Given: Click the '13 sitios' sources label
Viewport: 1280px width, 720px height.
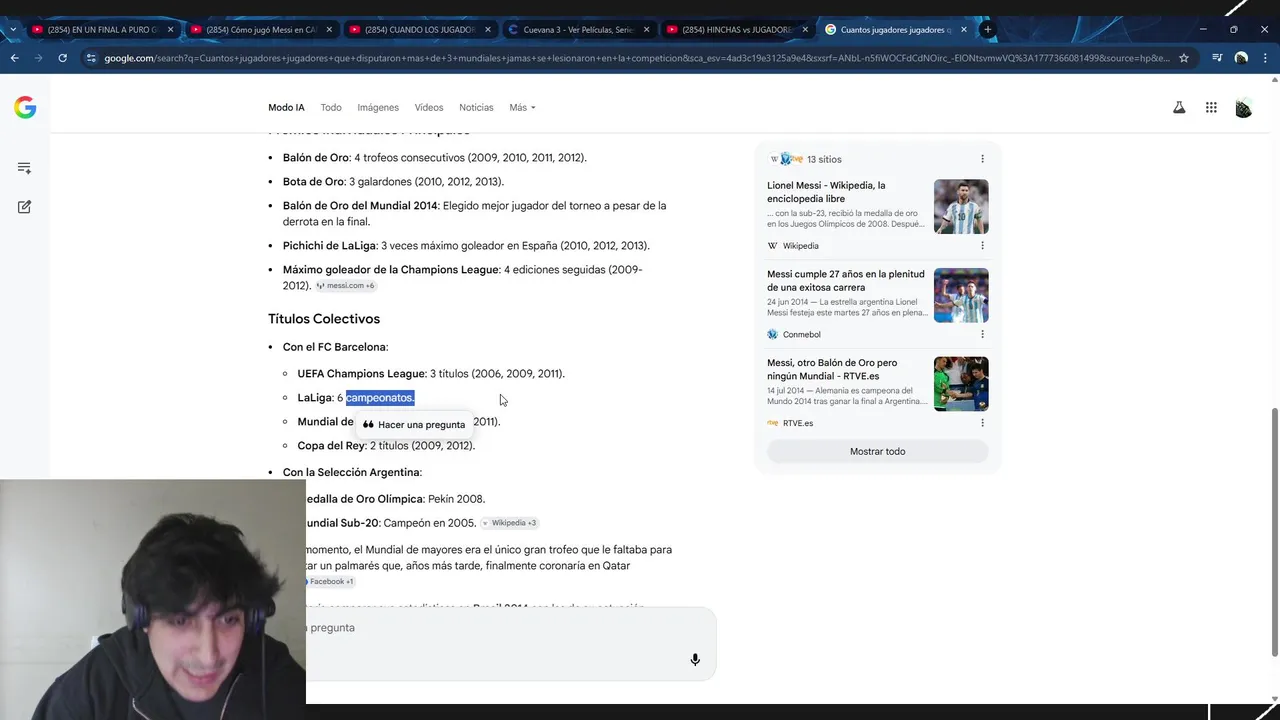Looking at the screenshot, I should coord(824,159).
